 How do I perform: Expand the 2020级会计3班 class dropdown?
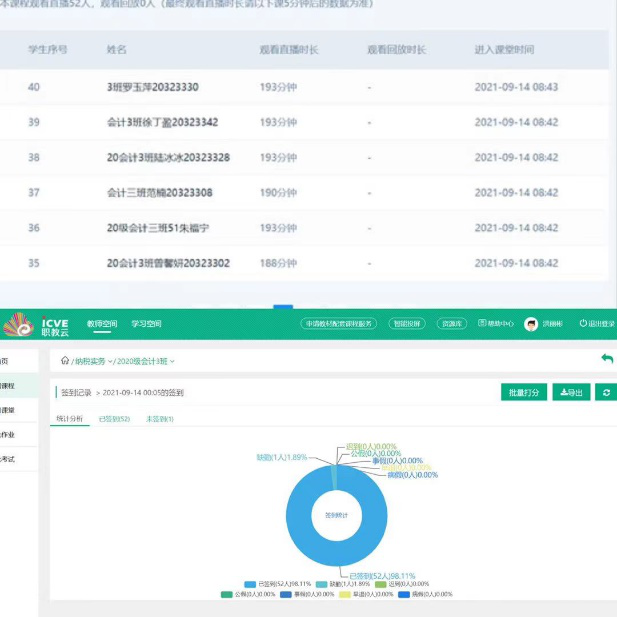point(146,361)
